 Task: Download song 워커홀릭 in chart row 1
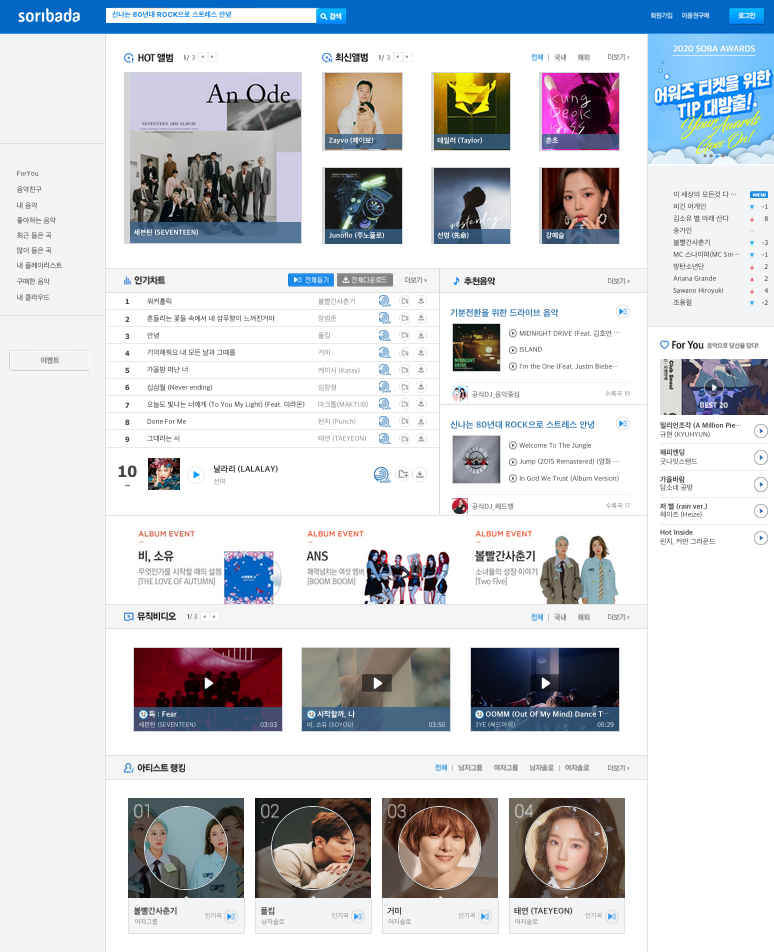(x=421, y=301)
